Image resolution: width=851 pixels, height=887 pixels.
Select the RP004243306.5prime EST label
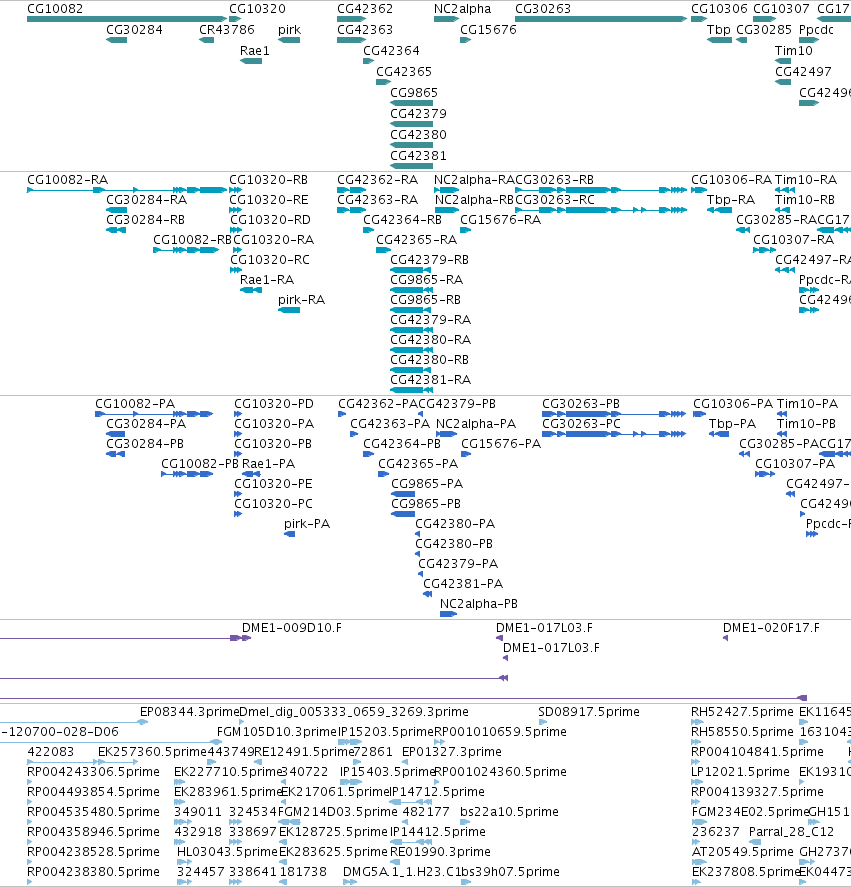93,772
